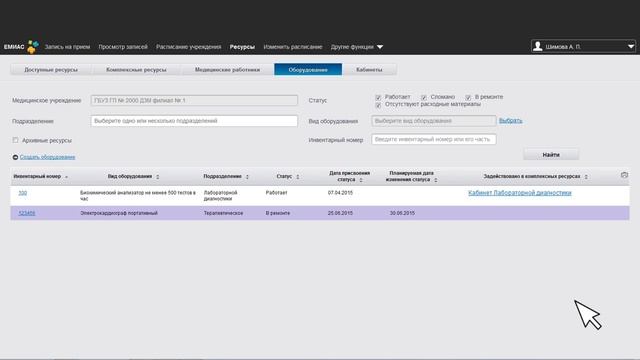The image size is (640, 360).
Task: Open the Подразделение selection field
Action: pos(194,121)
